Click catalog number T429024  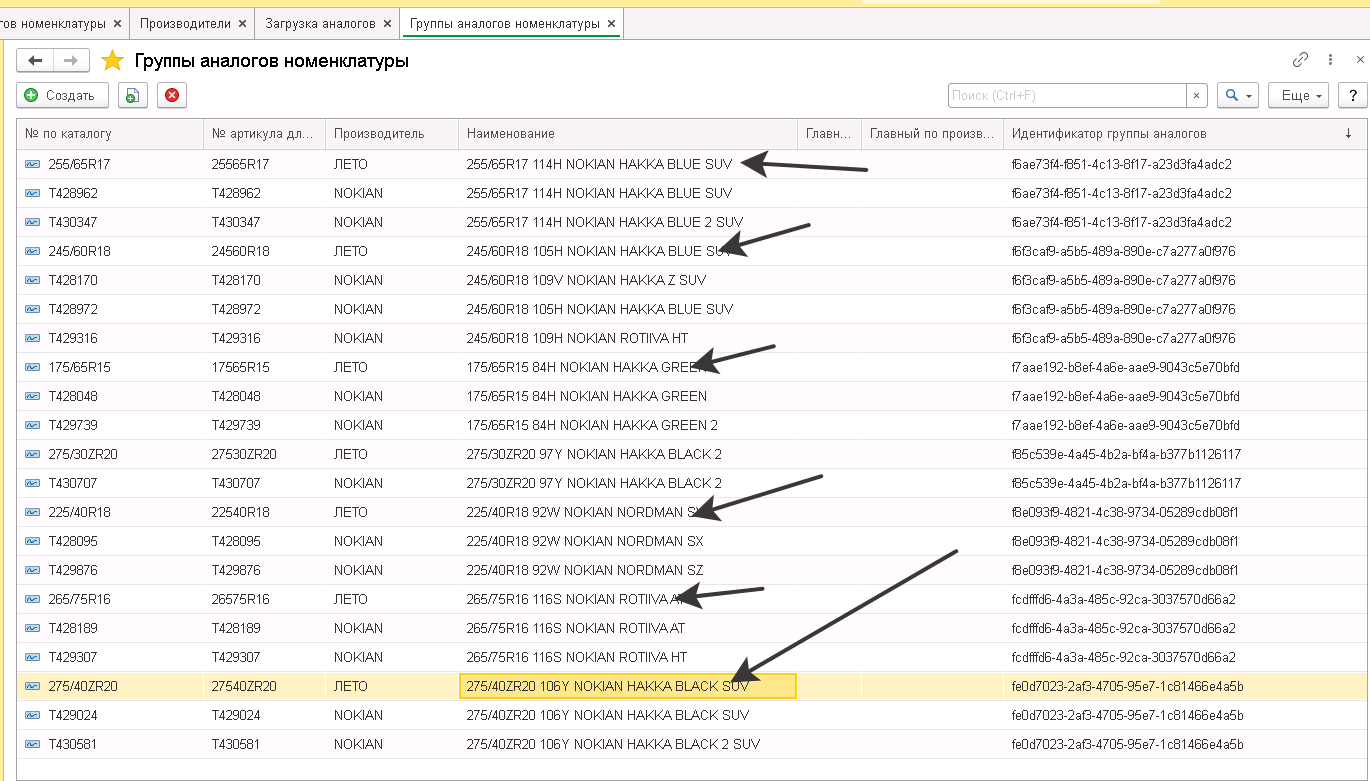tap(73, 715)
